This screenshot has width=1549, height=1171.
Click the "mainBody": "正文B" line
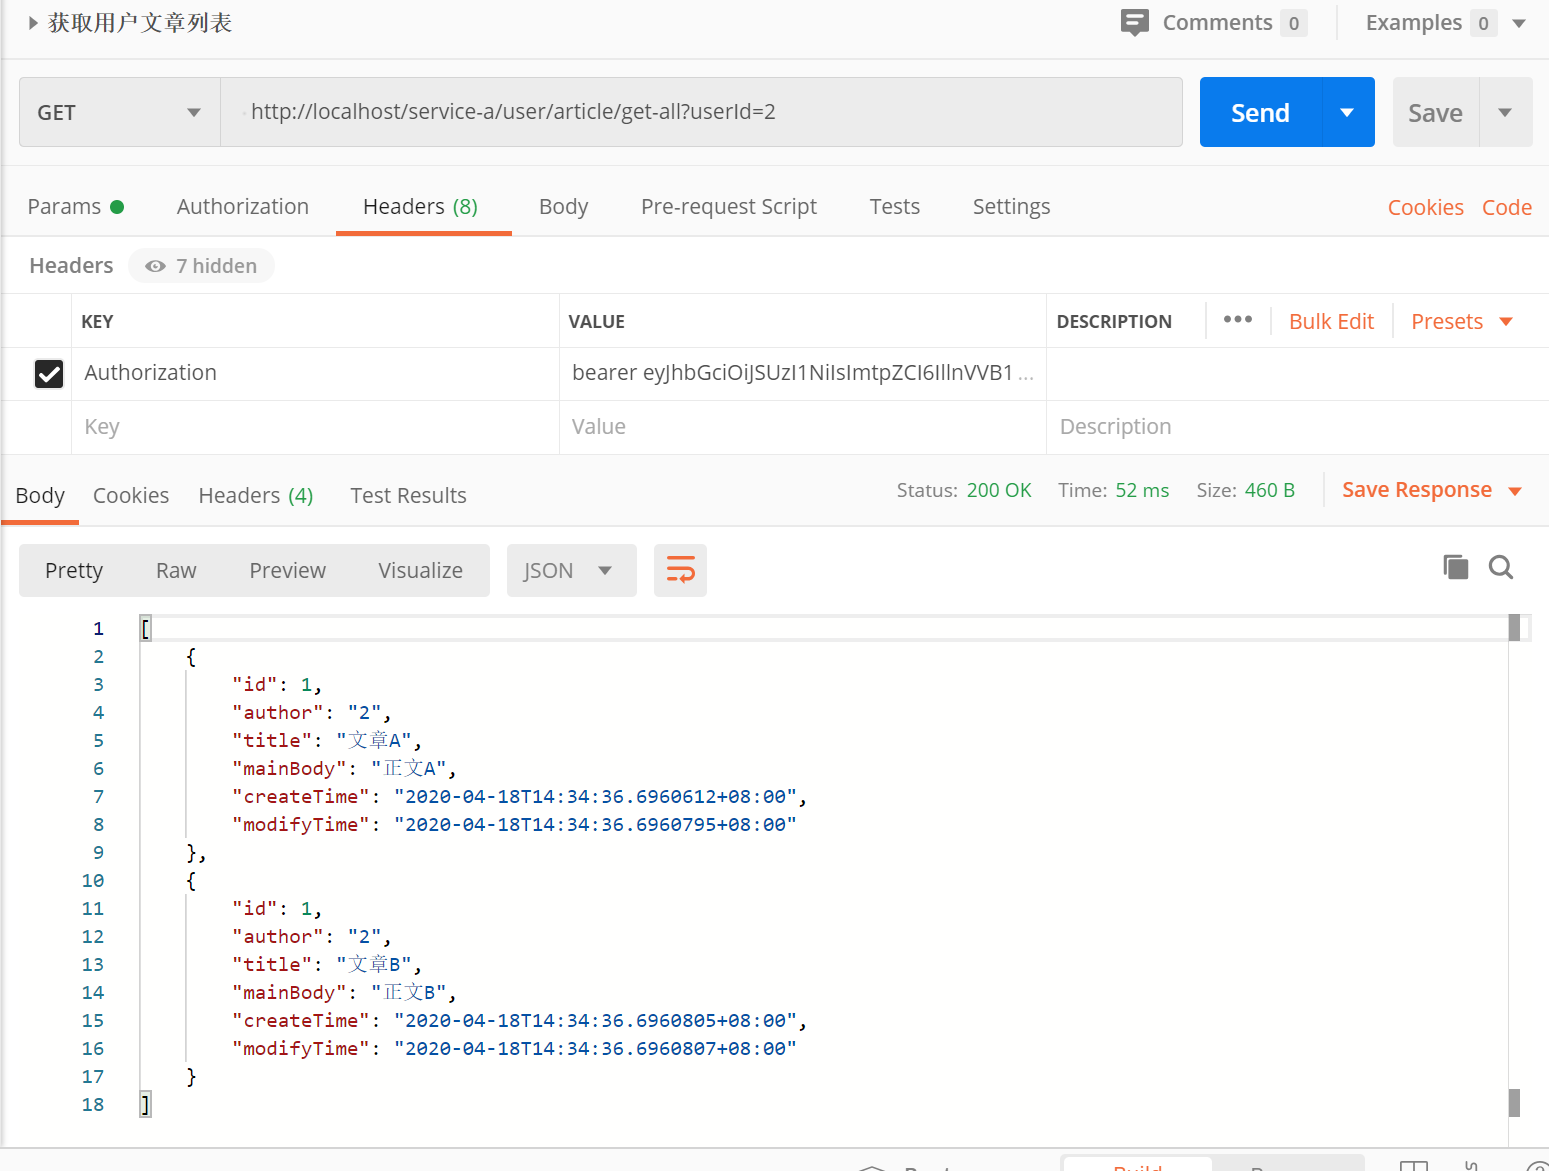(344, 992)
